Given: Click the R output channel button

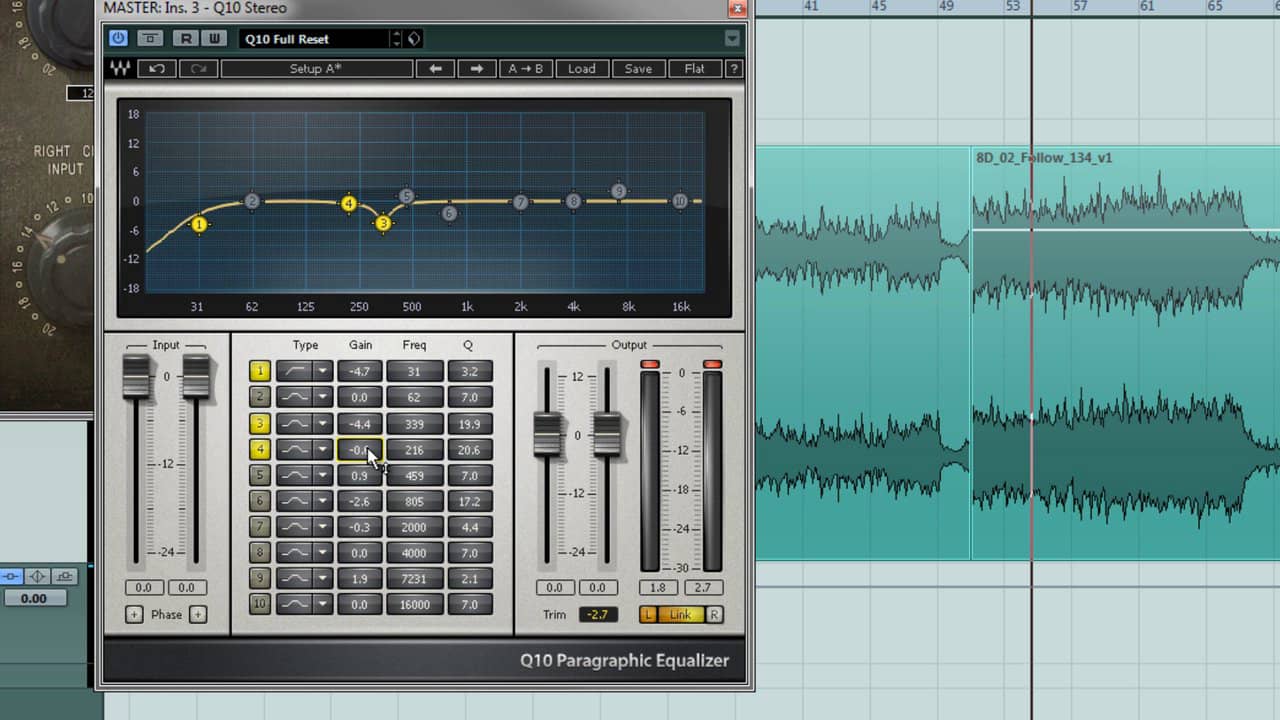Looking at the screenshot, I should (714, 614).
